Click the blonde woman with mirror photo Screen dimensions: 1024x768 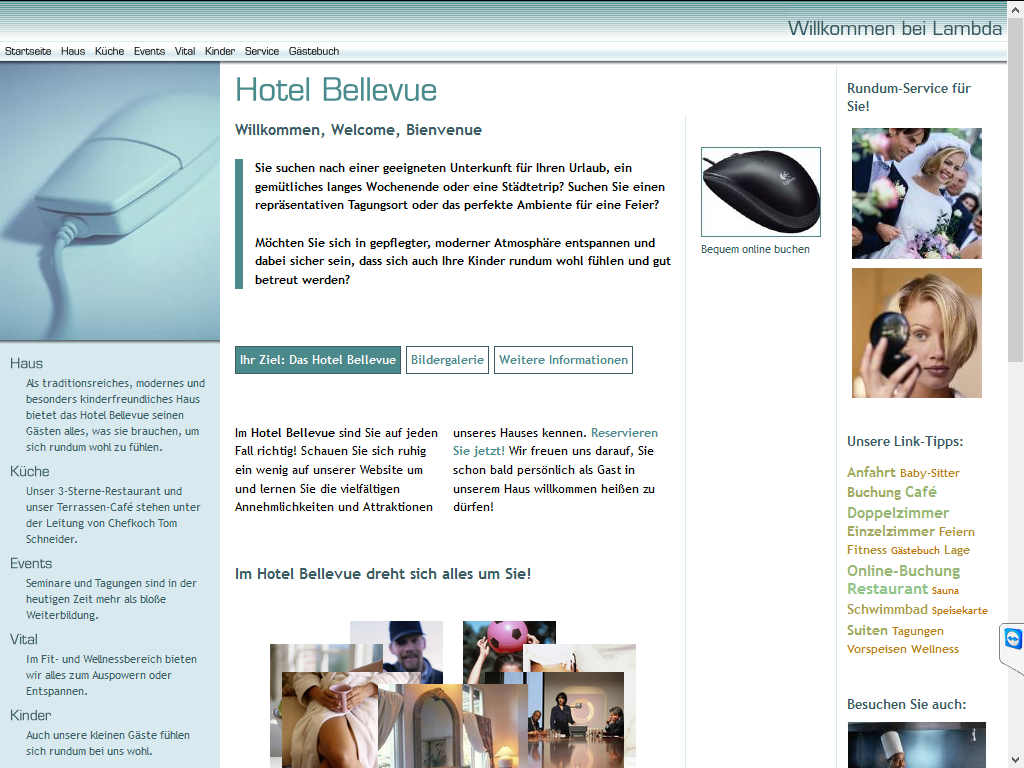pyautogui.click(x=917, y=333)
